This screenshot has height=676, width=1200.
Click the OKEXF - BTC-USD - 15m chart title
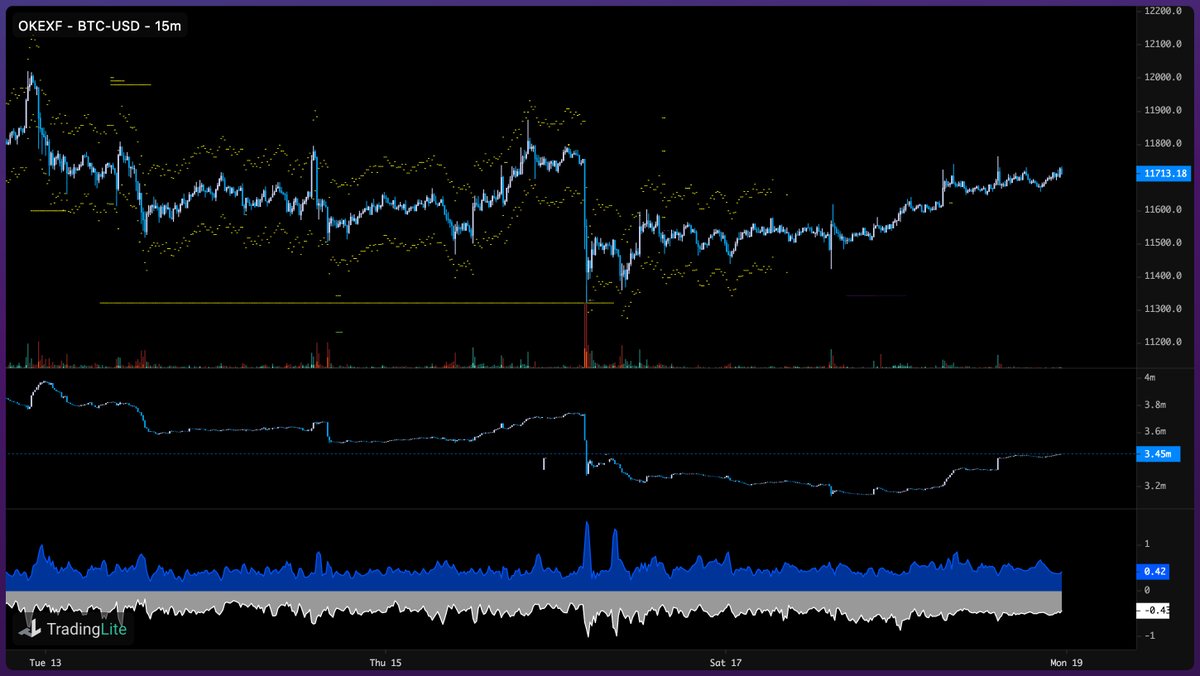point(100,25)
